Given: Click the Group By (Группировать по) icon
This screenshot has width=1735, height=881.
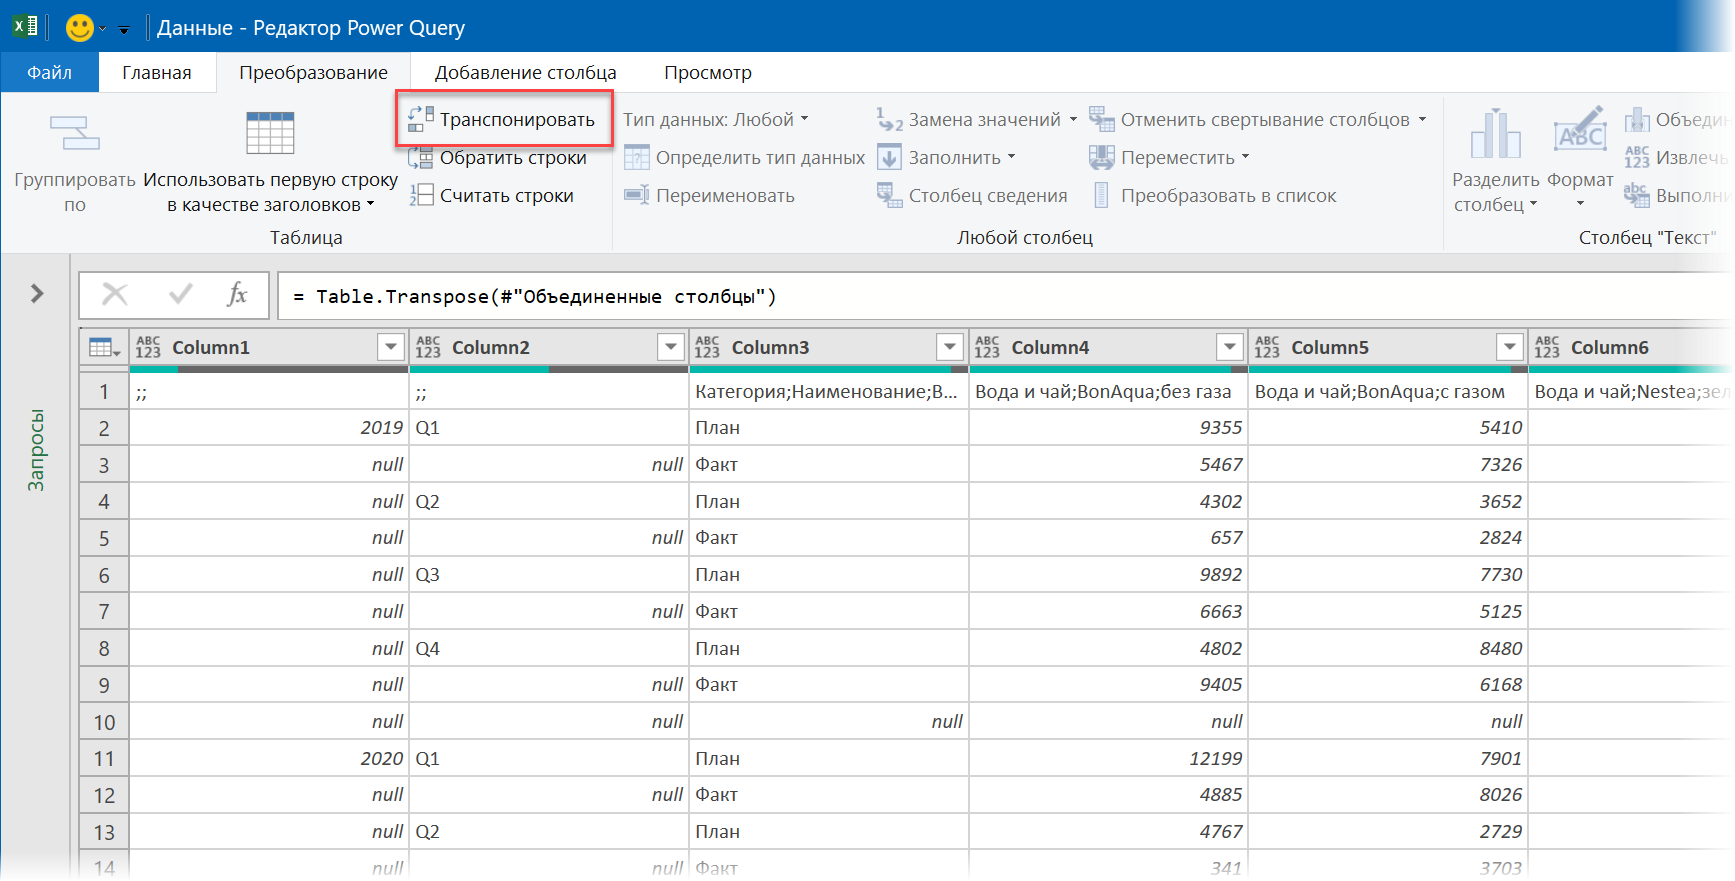Looking at the screenshot, I should tap(75, 132).
